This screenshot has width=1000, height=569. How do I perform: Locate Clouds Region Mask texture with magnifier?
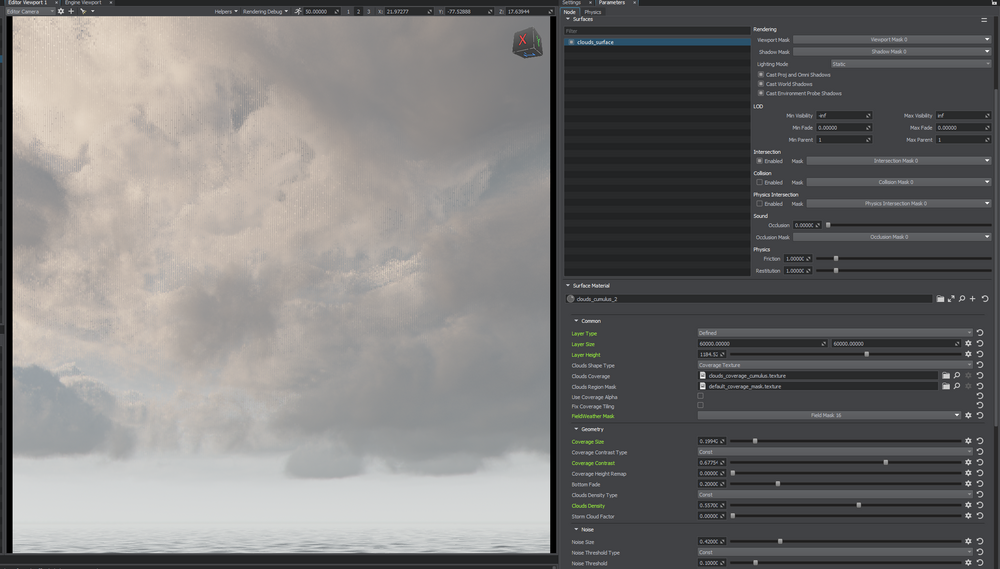957,387
